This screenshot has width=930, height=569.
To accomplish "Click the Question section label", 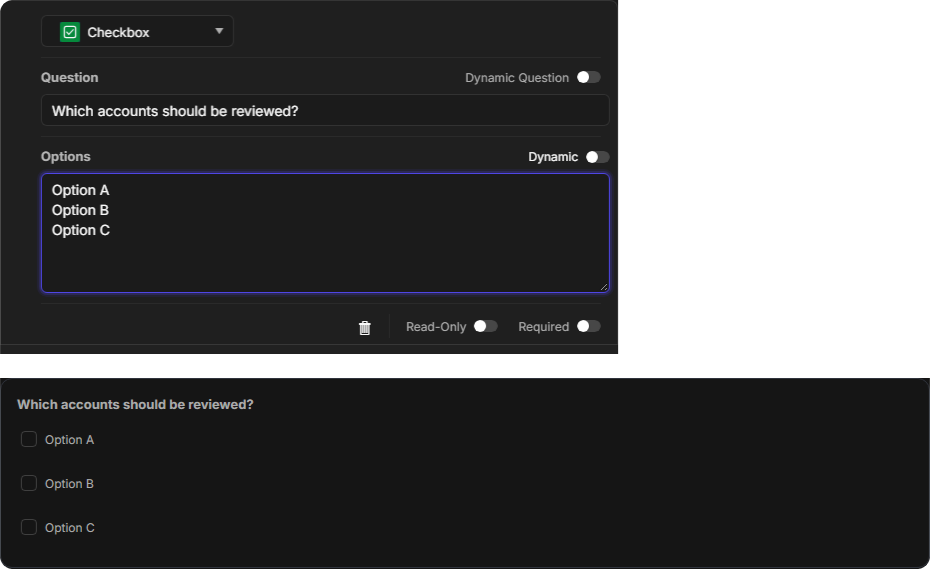I will [x=69, y=78].
